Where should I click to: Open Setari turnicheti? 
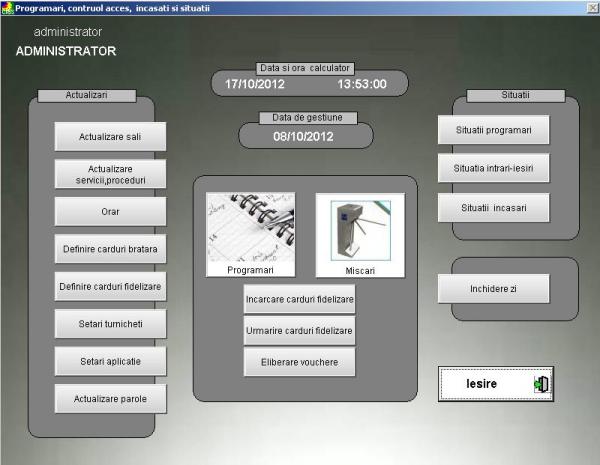point(110,324)
